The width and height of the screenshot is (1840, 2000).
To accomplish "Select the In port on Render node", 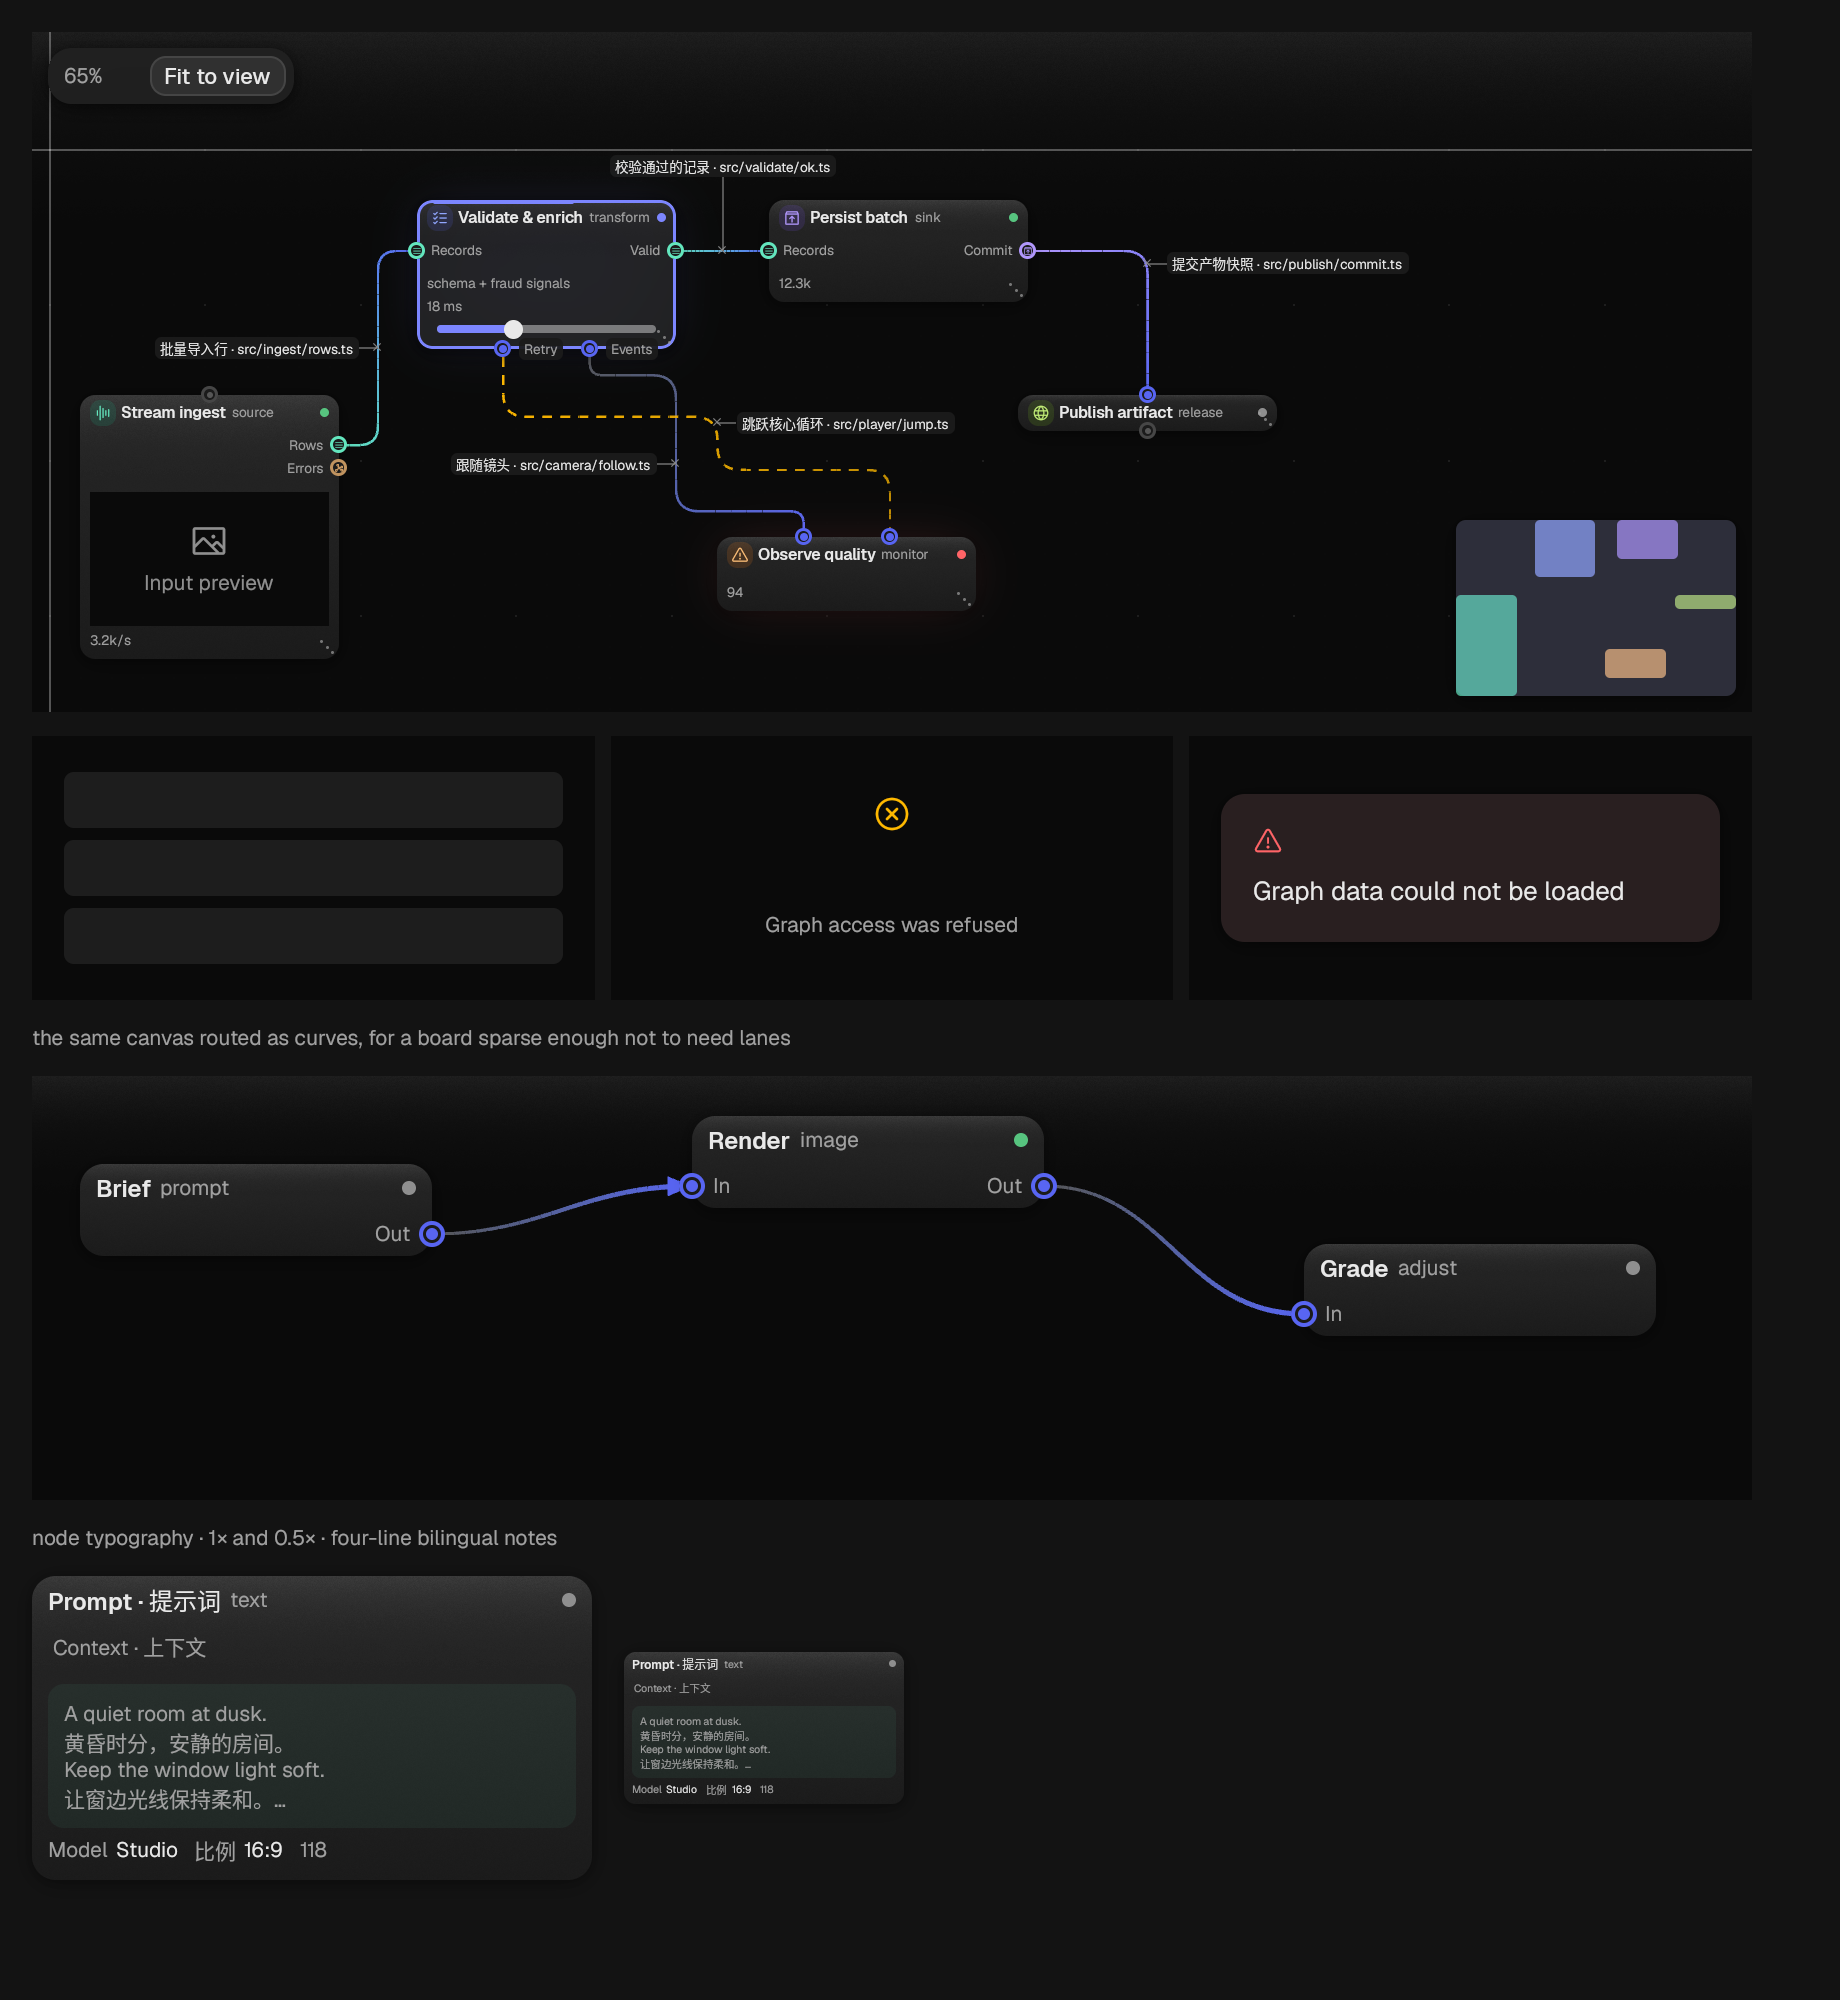I will pos(692,1186).
